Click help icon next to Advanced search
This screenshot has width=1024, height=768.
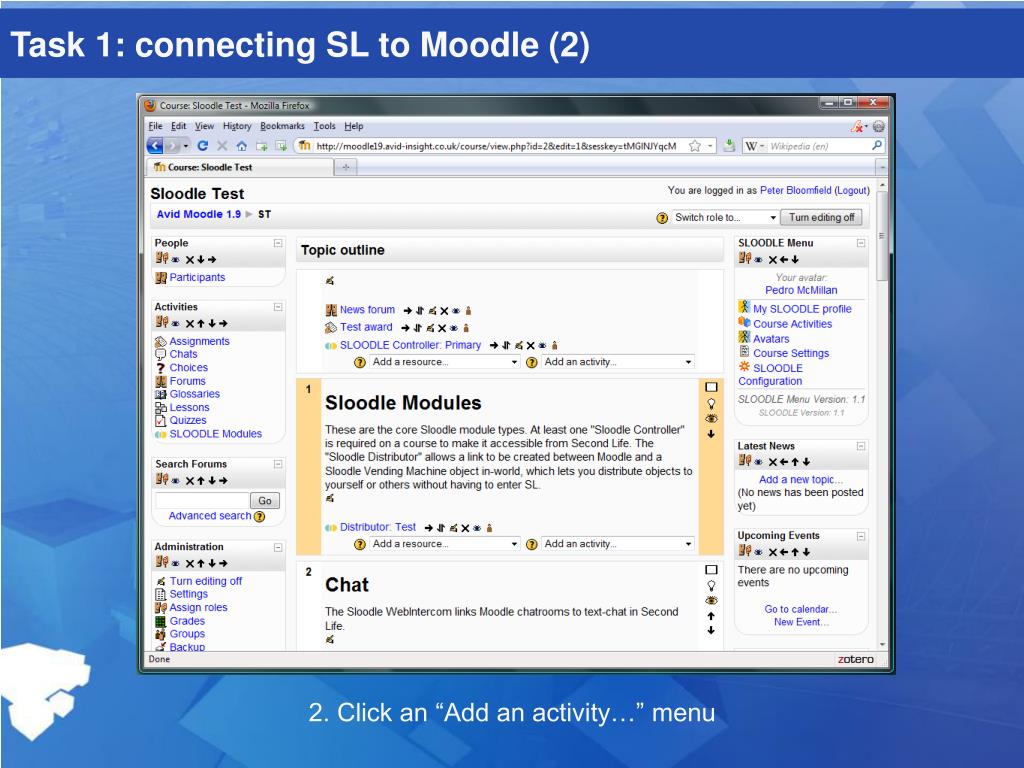(x=260, y=517)
